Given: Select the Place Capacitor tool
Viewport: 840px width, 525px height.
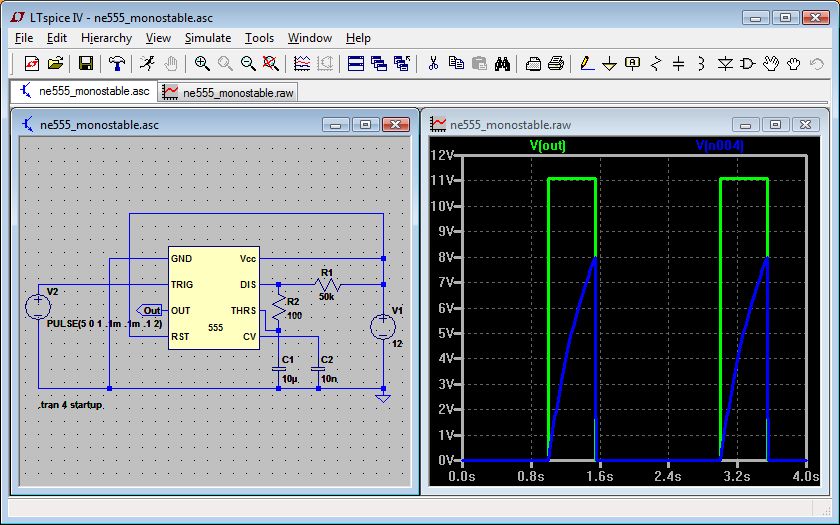Looking at the screenshot, I should tap(679, 64).
